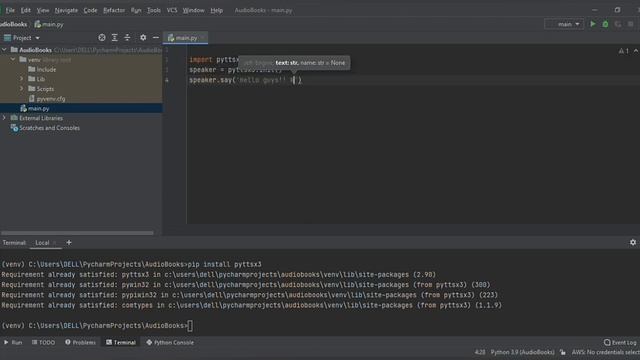Click the lock icon in status bar
Viewport: 640px width, 360px height.
[563, 352]
